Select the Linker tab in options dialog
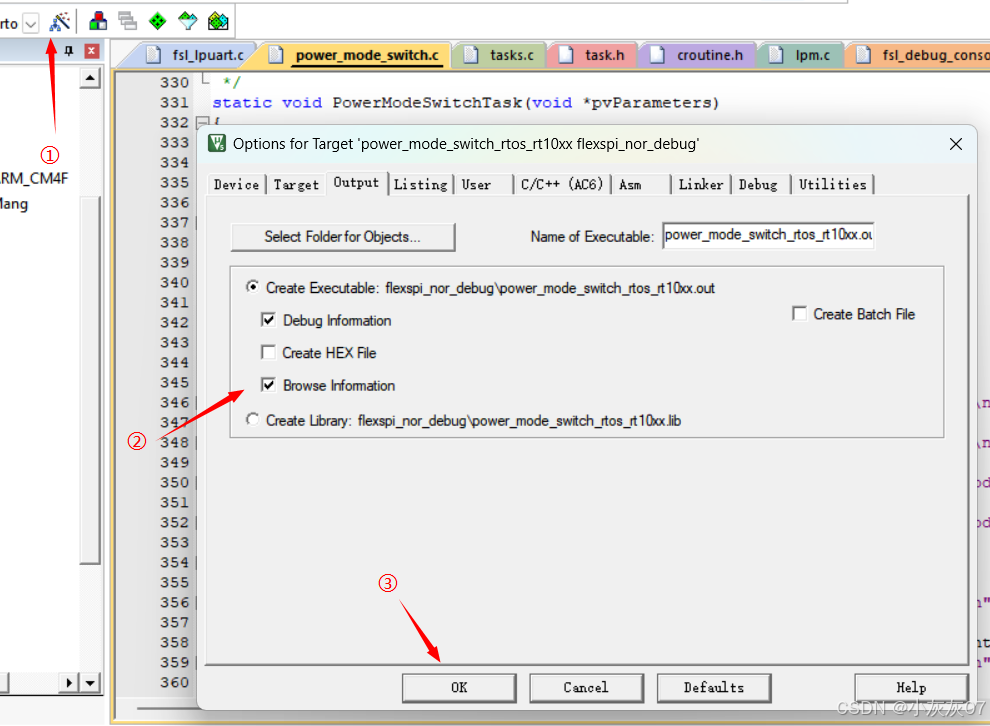This screenshot has width=990, height=726. pos(701,184)
